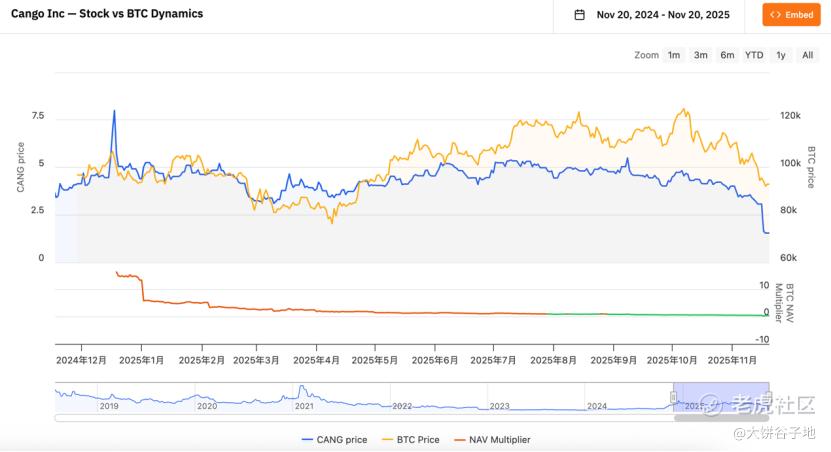Switch zoom to YTD
831x452 pixels.
point(754,55)
